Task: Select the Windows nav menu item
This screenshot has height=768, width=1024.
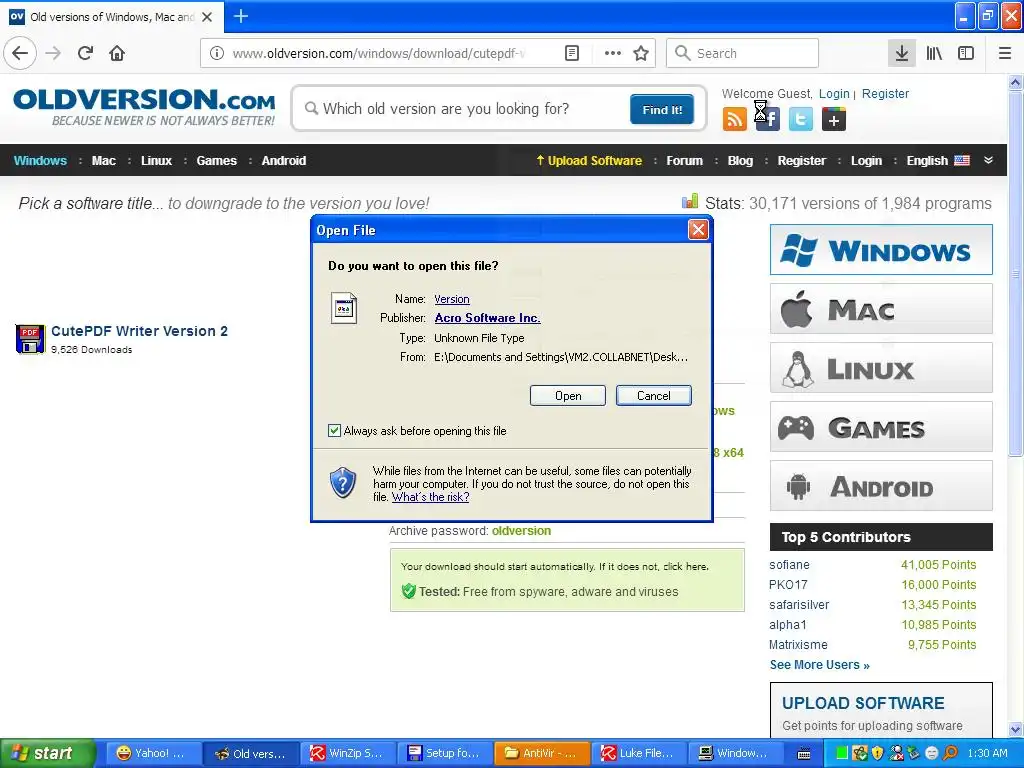Action: click(40, 161)
